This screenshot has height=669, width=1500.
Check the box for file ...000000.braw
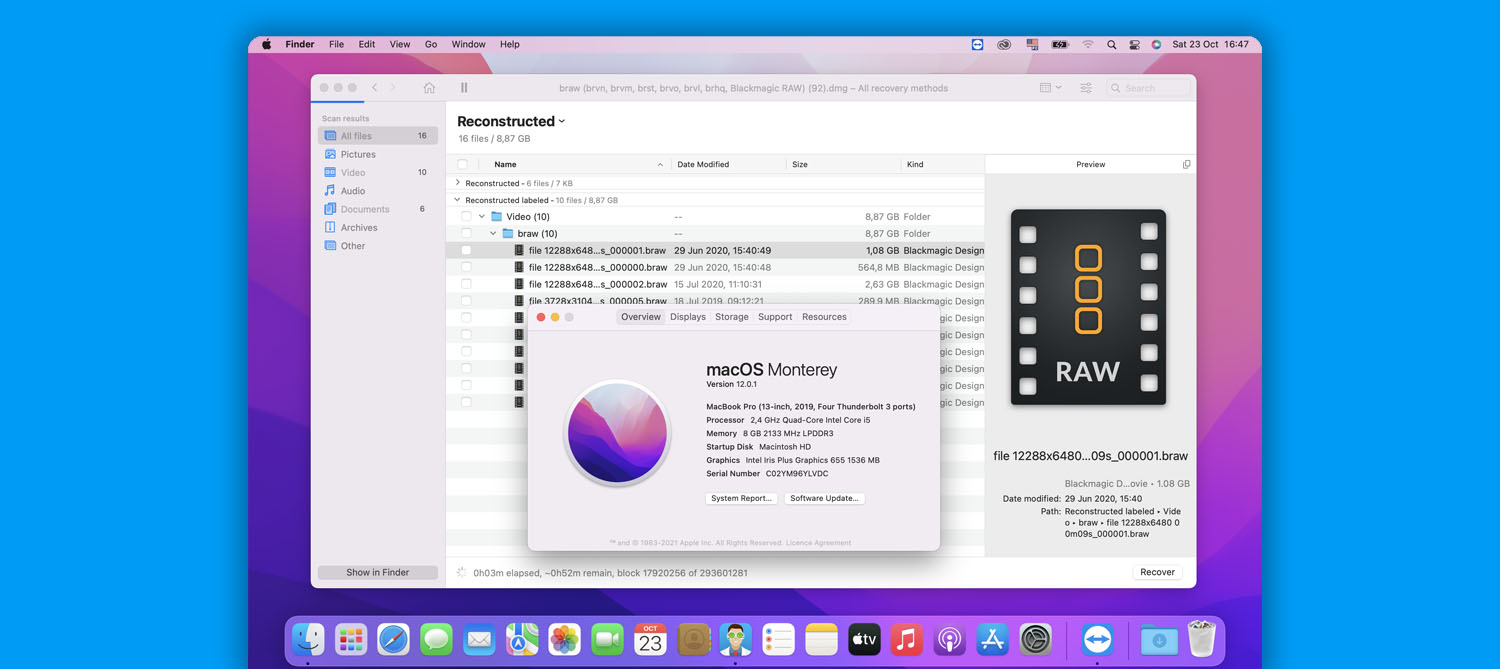466,267
